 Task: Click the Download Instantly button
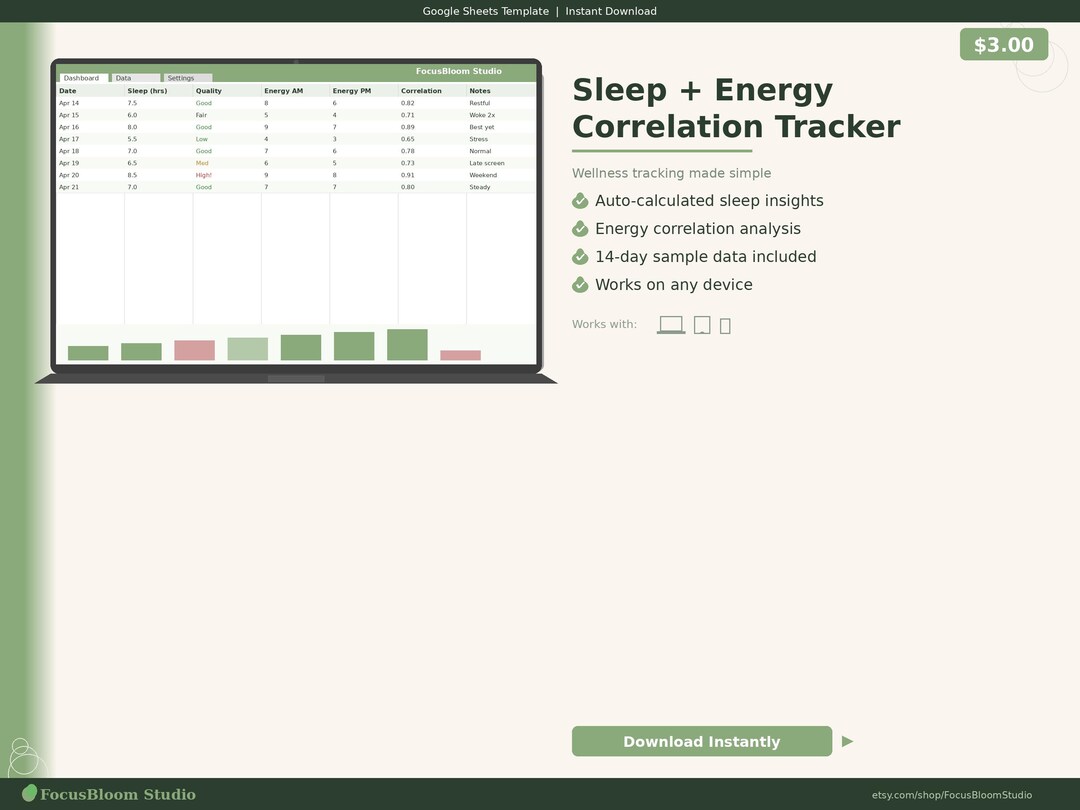[x=701, y=741]
